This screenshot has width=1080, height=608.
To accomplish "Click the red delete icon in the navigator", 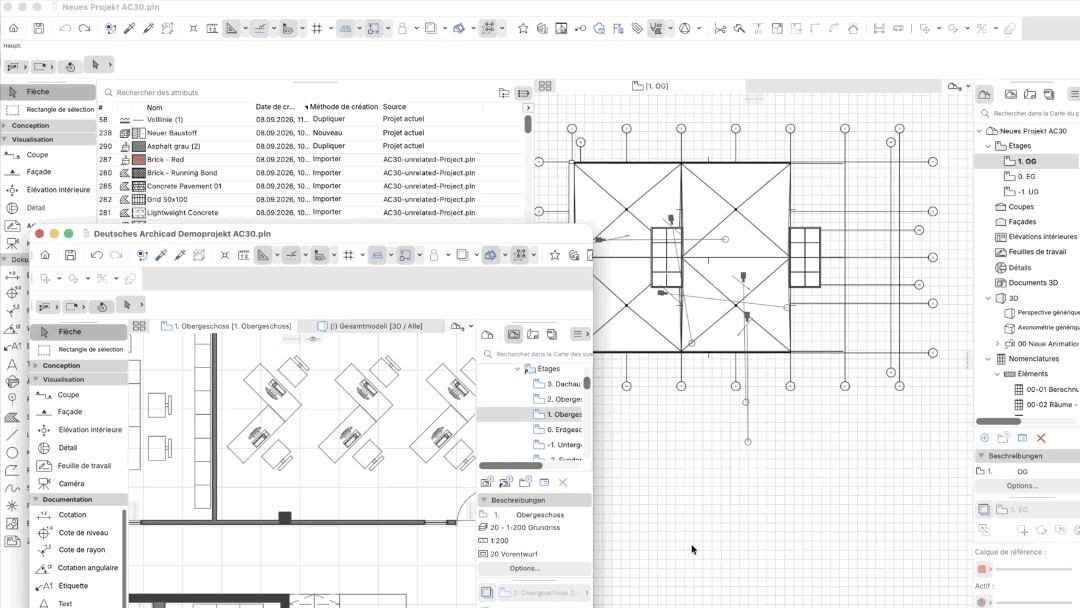I will point(1041,438).
